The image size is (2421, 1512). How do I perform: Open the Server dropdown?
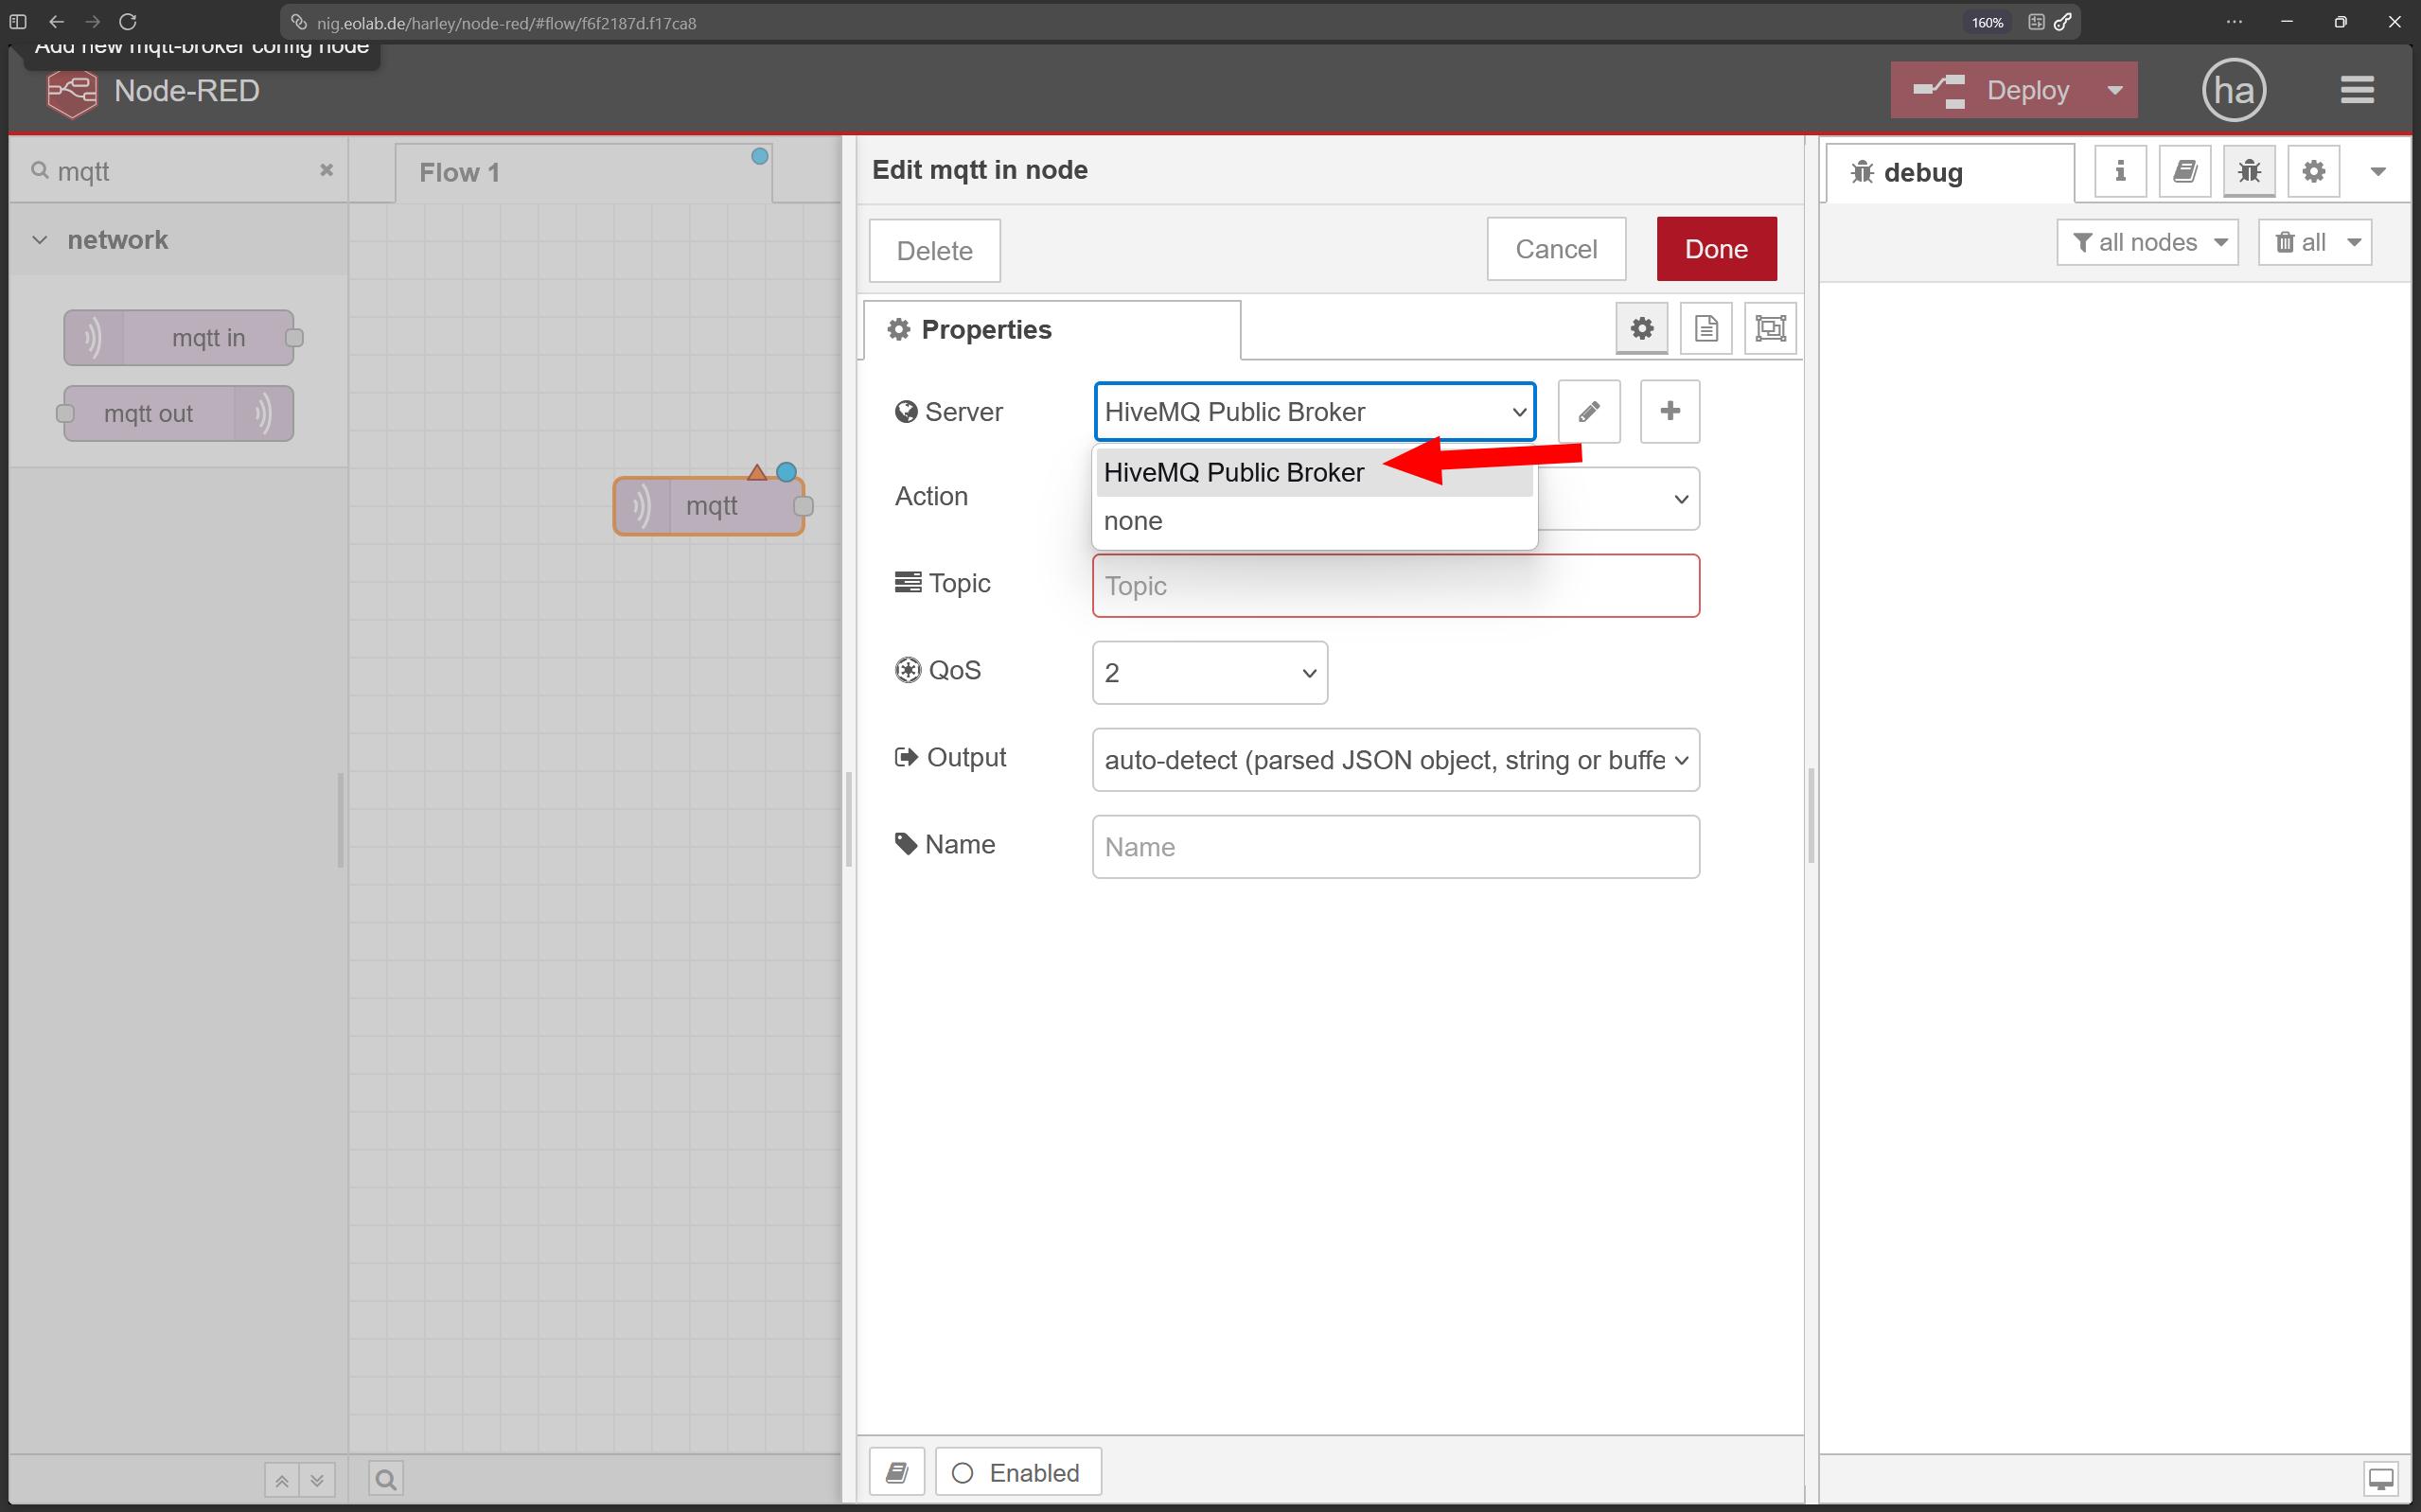click(x=1314, y=411)
